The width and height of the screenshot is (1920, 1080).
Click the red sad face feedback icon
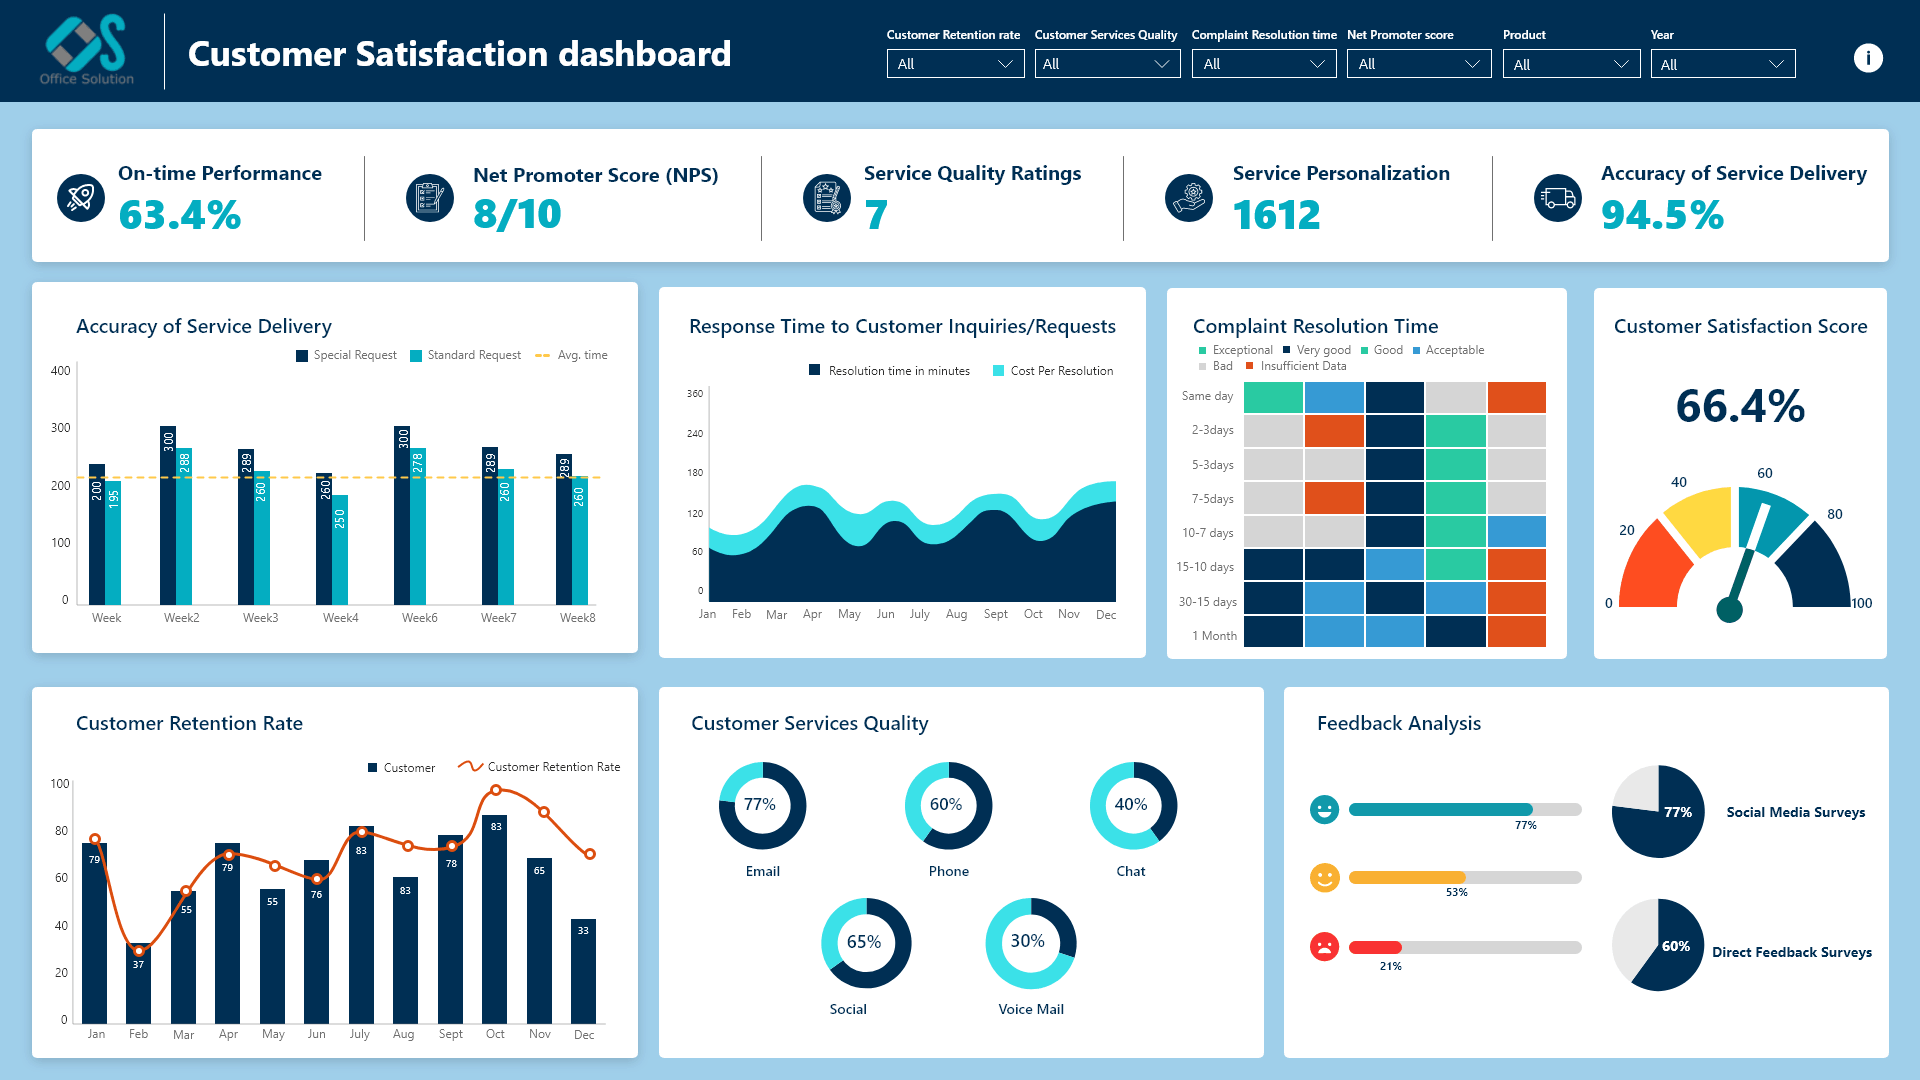(x=1324, y=946)
